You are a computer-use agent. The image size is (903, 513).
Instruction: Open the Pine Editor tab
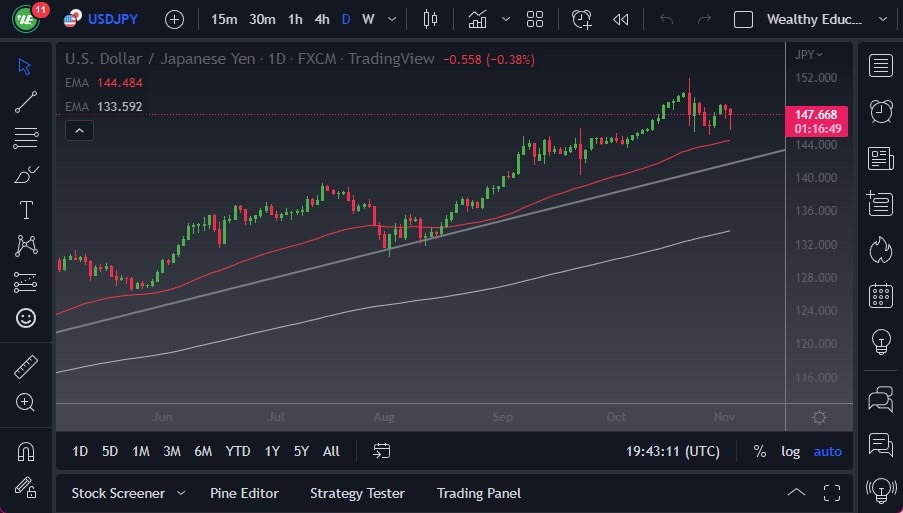[244, 493]
